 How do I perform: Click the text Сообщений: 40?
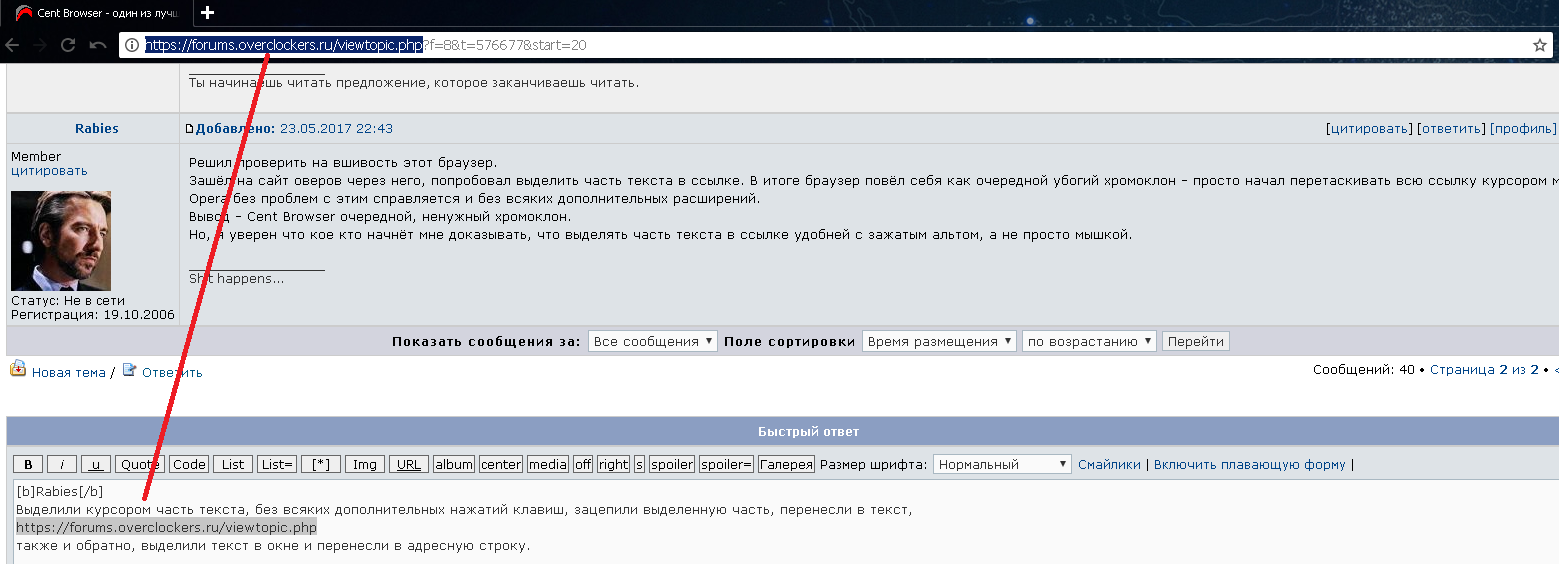pos(1363,369)
